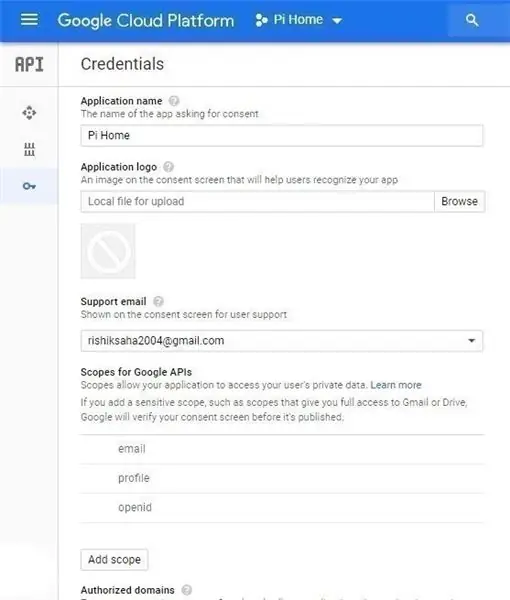Viewport: 510px width, 600px height.
Task: Click the Scopes for Google APIs heading
Action: pyautogui.click(x=136, y=372)
